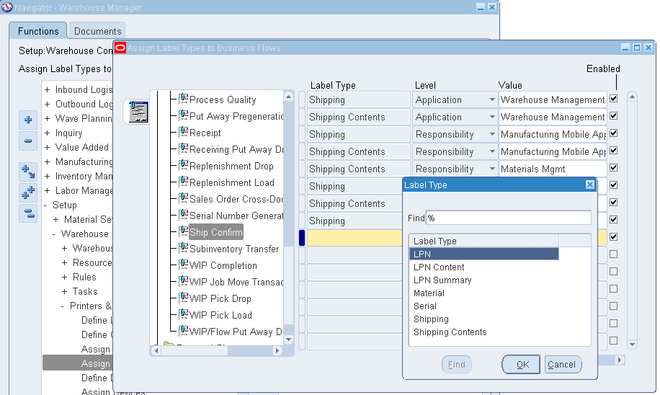The image size is (660, 395).
Task: Uncheck Enabled for first Shipping Application row
Action: coord(614,99)
